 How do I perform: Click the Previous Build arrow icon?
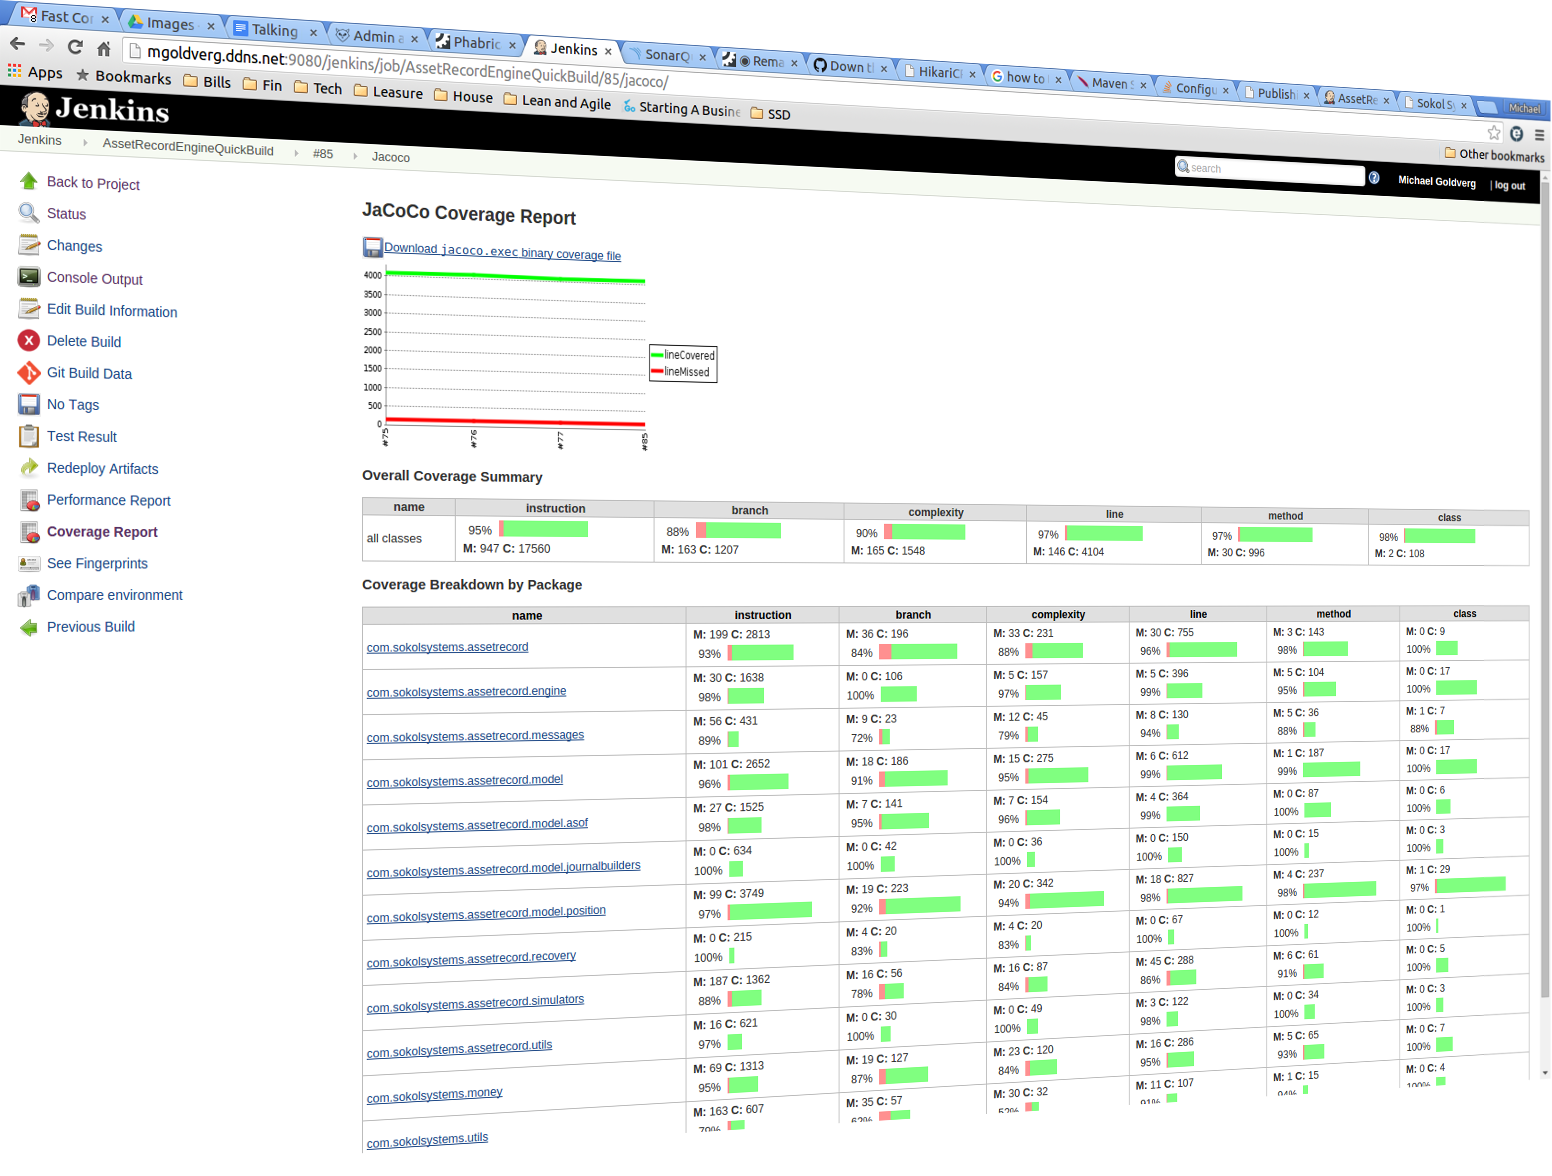(29, 627)
